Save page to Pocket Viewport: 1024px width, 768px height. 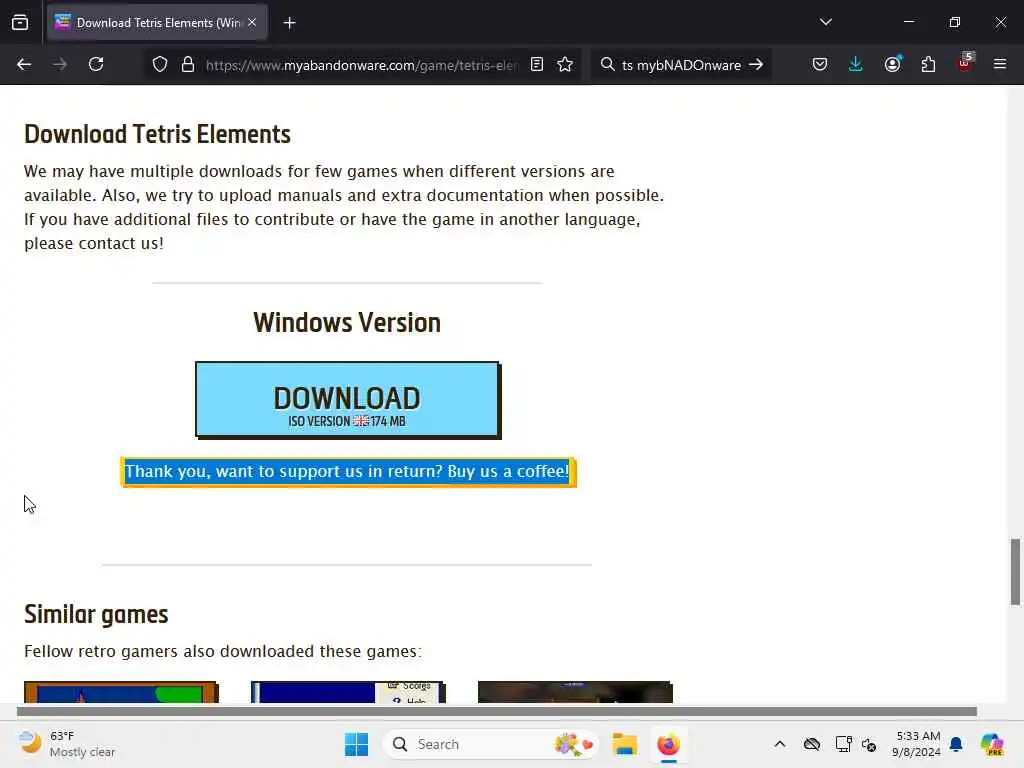820,65
